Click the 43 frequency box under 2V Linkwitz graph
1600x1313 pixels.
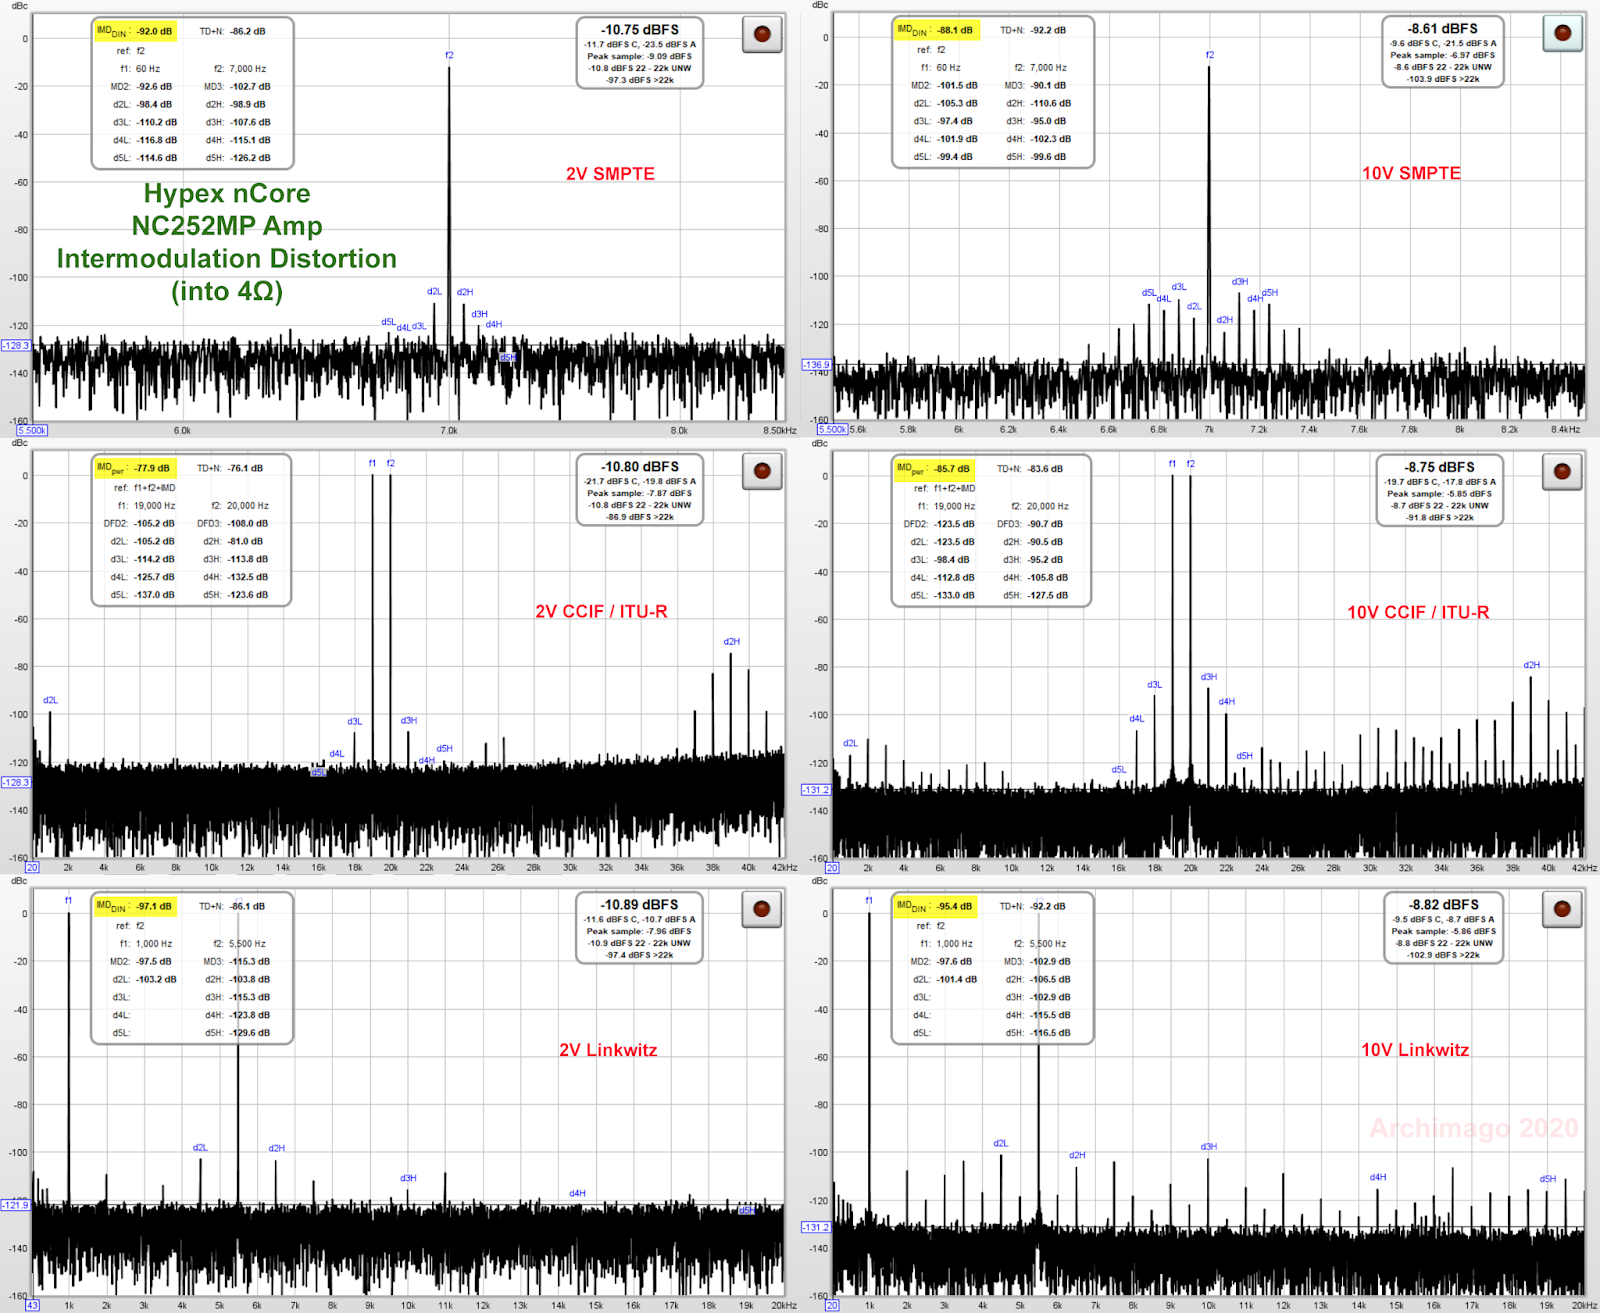33,1306
